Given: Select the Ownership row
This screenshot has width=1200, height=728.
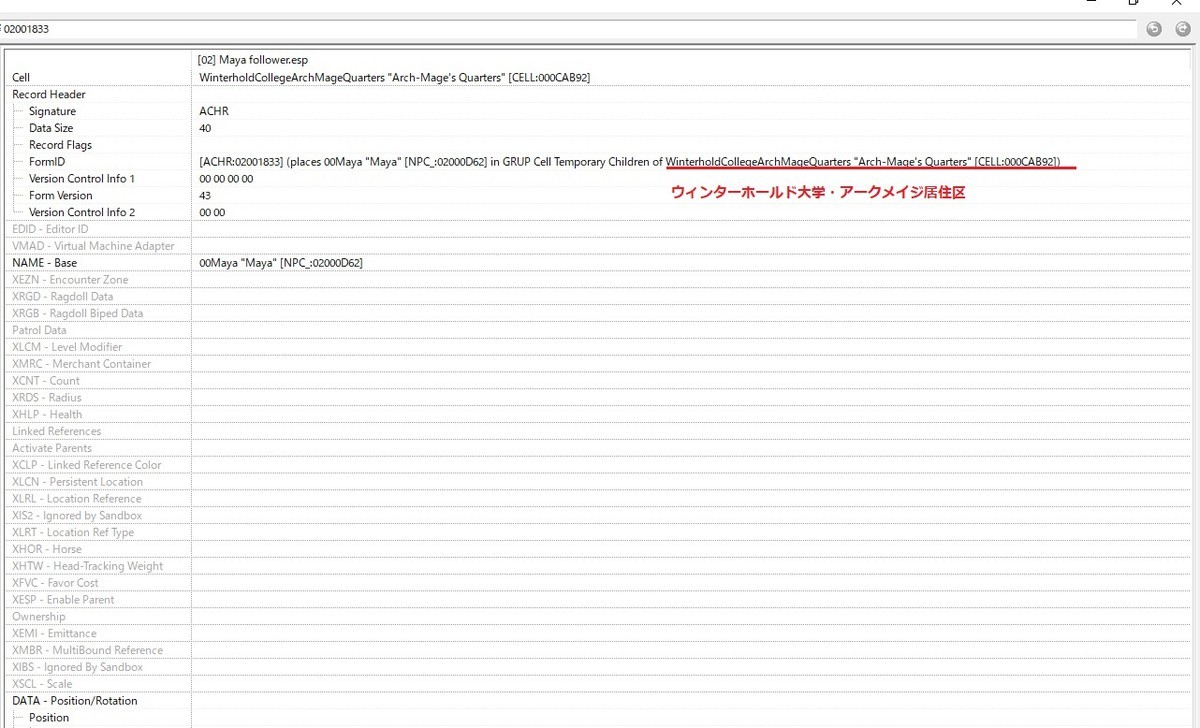Looking at the screenshot, I should [38, 617].
